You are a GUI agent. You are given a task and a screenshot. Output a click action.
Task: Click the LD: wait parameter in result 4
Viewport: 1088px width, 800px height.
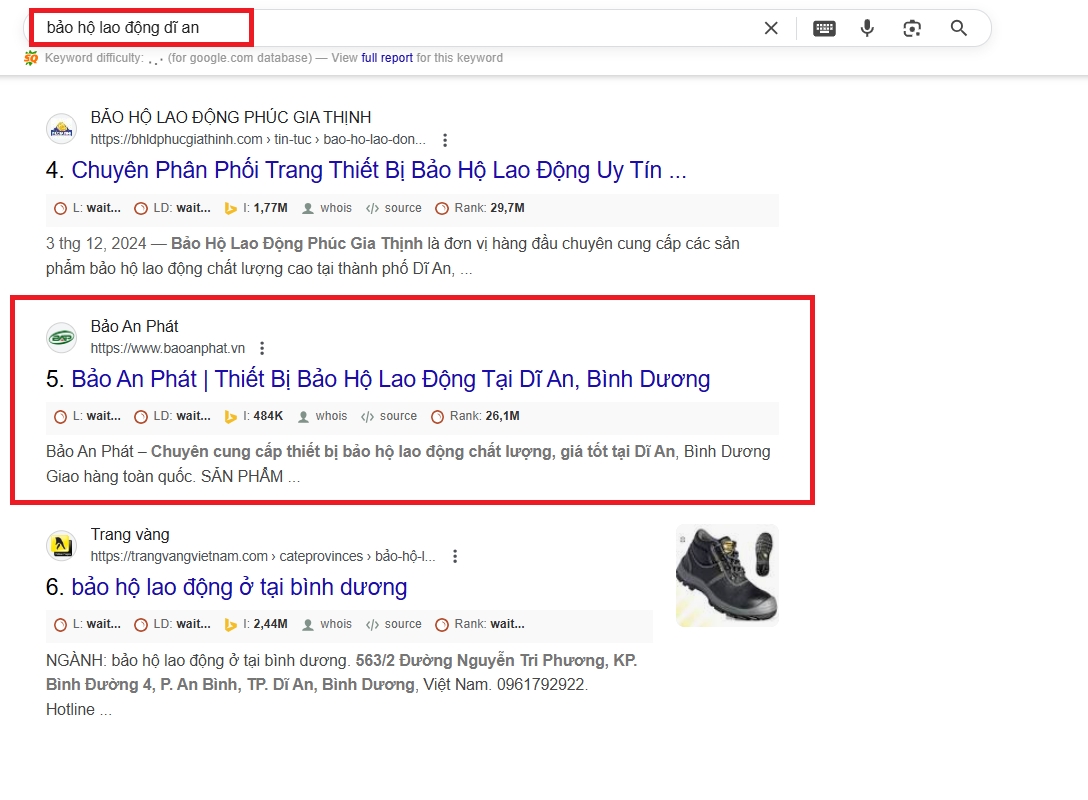(x=173, y=208)
